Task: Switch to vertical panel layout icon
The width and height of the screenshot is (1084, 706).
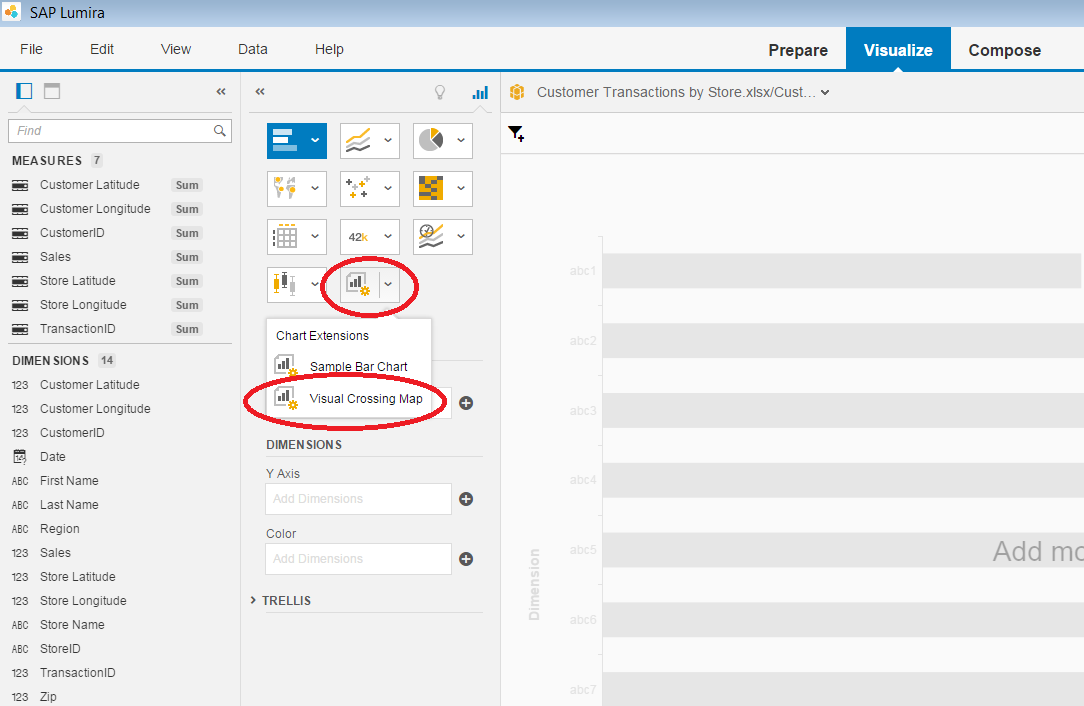Action: tap(24, 91)
